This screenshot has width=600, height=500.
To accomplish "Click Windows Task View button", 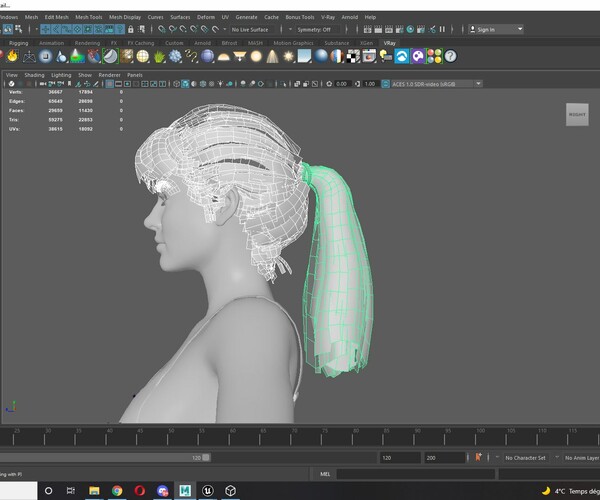I will tap(71, 490).
